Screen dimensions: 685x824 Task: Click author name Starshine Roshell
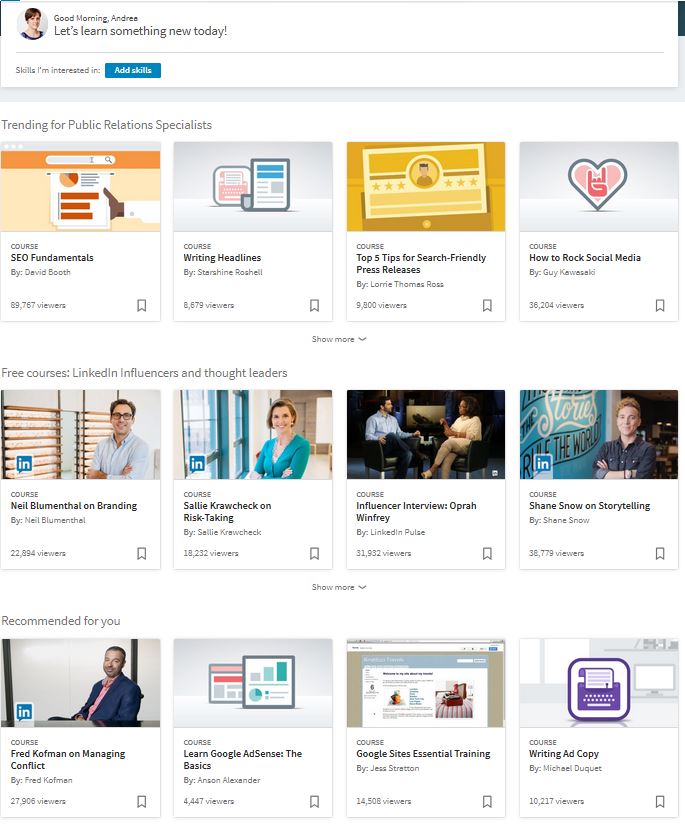[x=230, y=272]
